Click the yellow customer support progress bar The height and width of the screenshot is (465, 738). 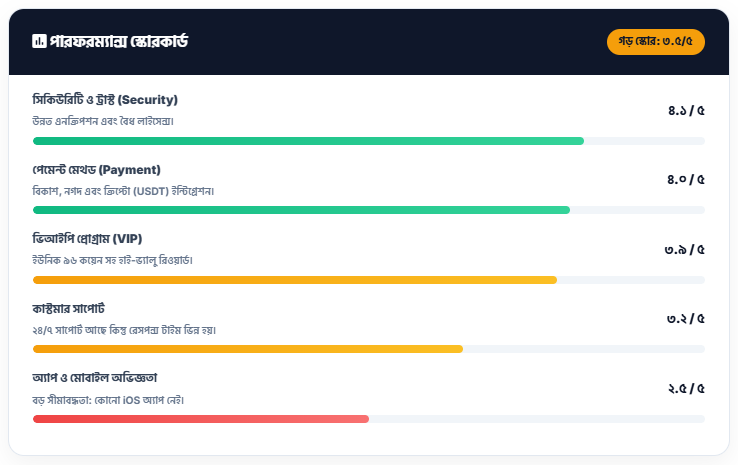point(248,349)
